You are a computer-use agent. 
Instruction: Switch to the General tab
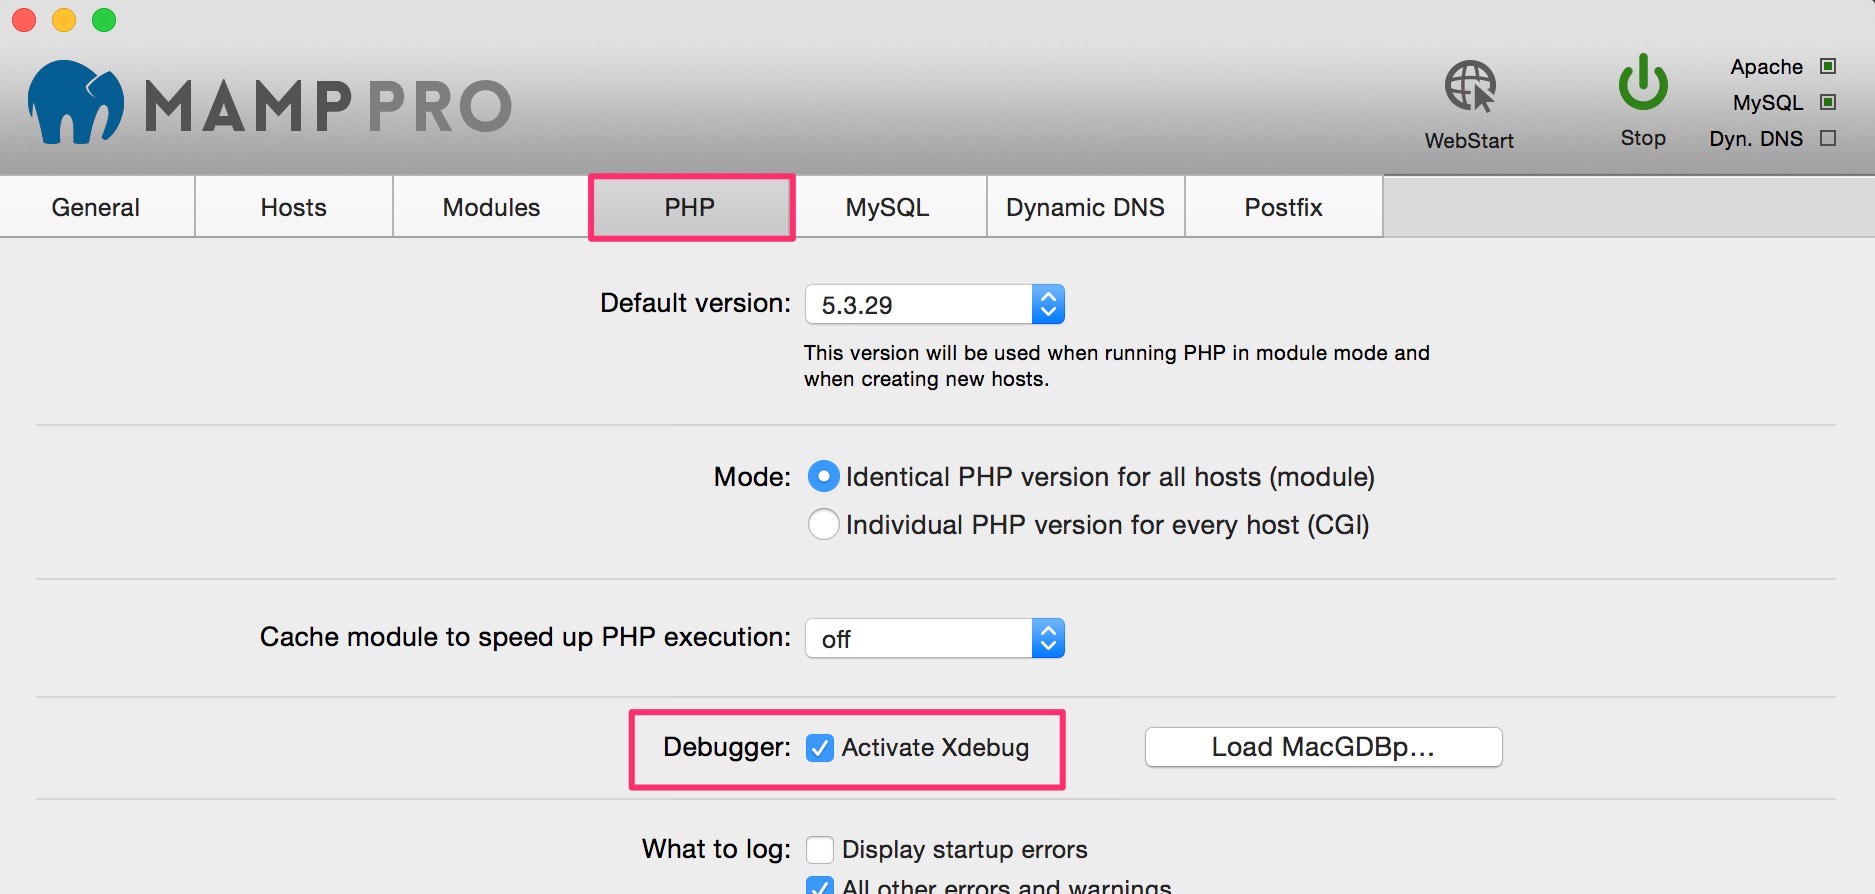pos(96,207)
